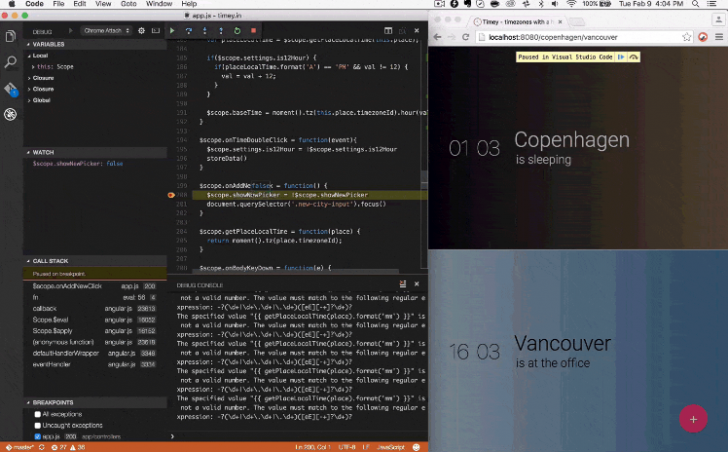Open macOS Spotlight search
Image resolution: width=728 pixels, height=452 pixels.
696,4
